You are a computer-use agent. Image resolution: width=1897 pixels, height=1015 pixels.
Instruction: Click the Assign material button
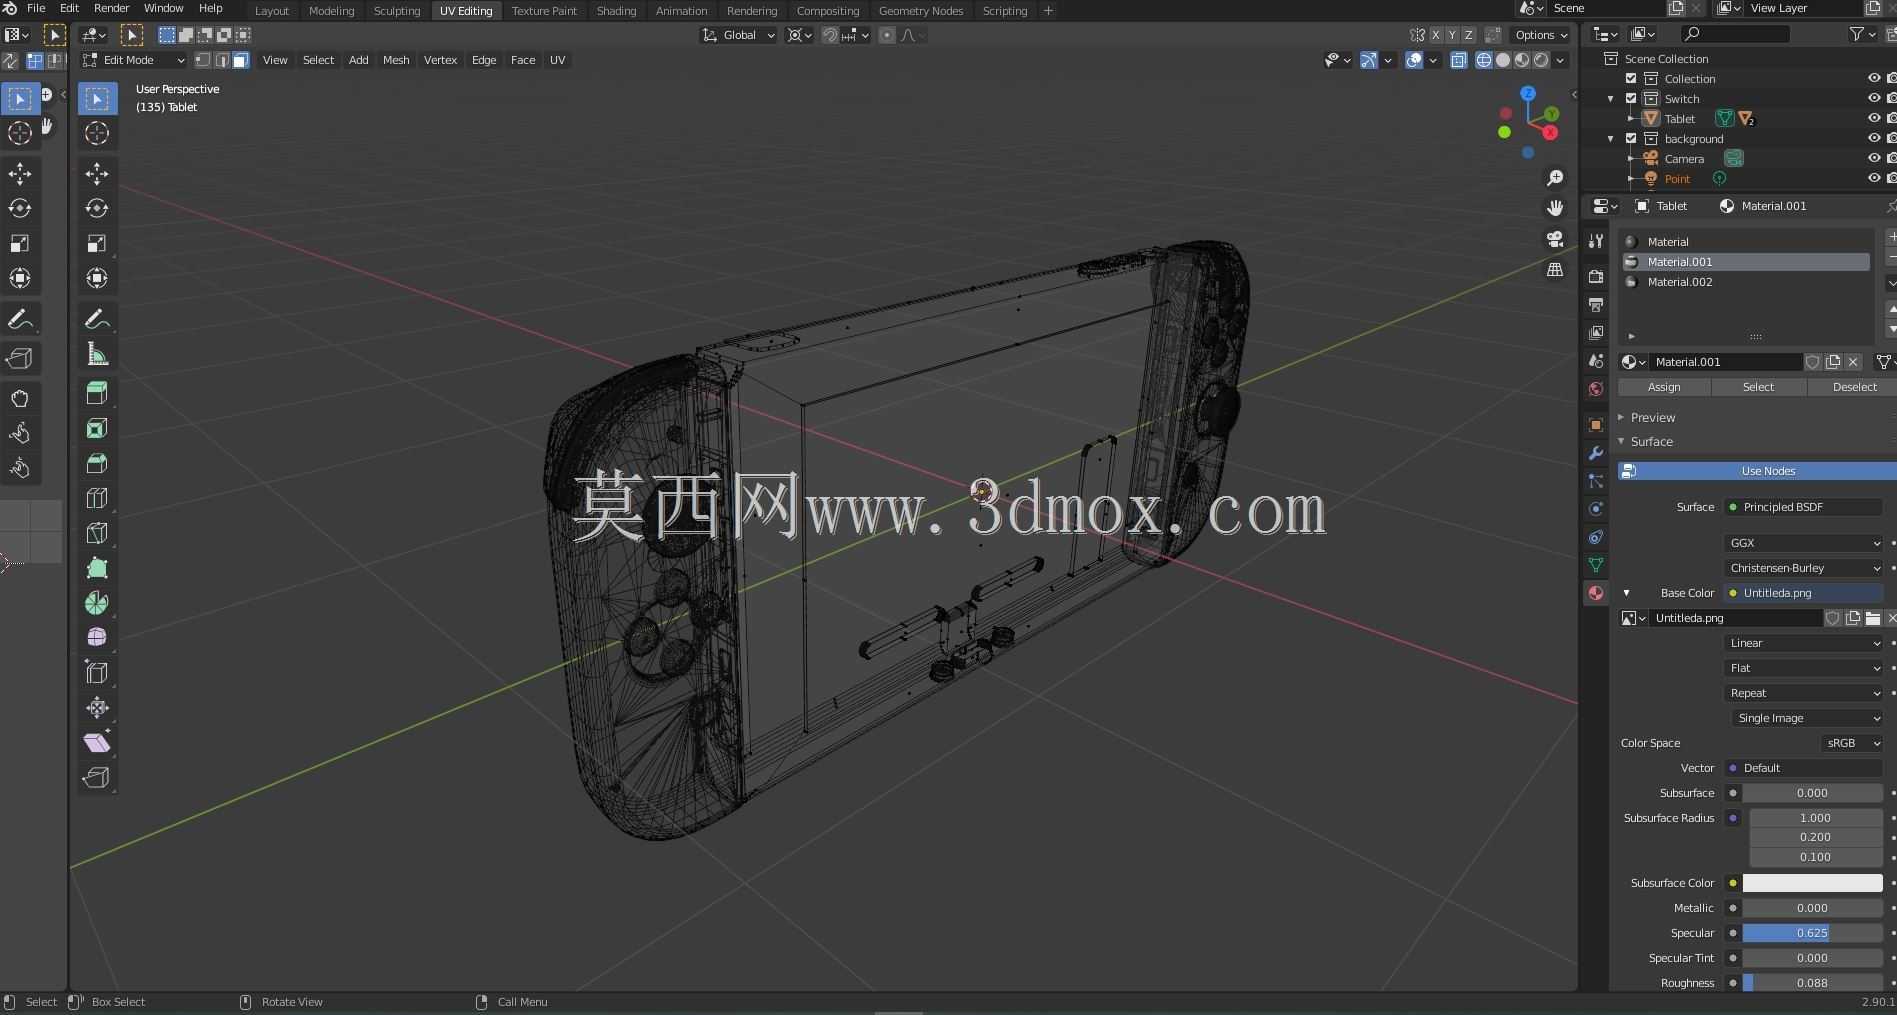click(x=1664, y=387)
